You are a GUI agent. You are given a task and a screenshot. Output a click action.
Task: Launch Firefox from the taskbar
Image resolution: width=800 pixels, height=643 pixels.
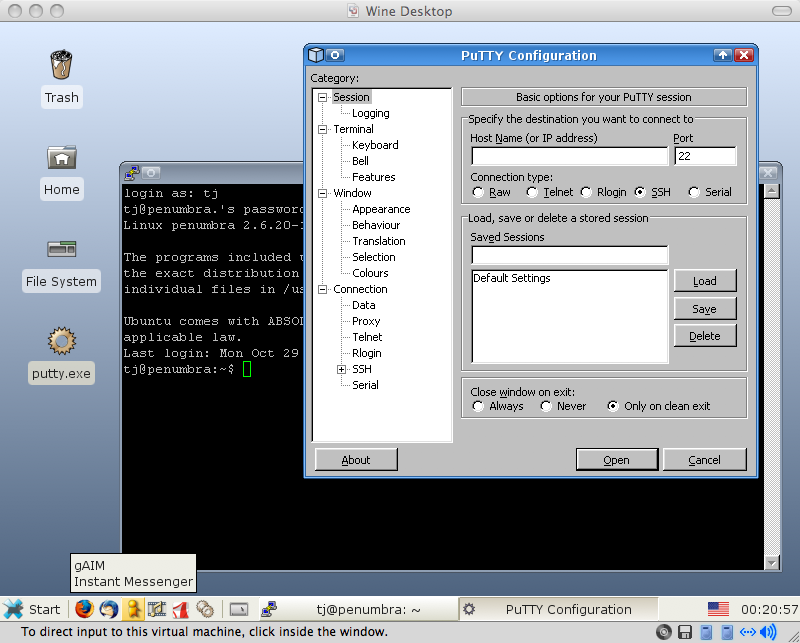tap(85, 609)
